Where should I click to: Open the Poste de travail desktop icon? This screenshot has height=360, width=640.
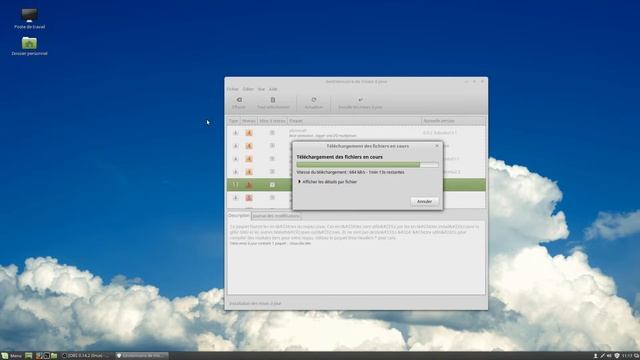[29, 19]
